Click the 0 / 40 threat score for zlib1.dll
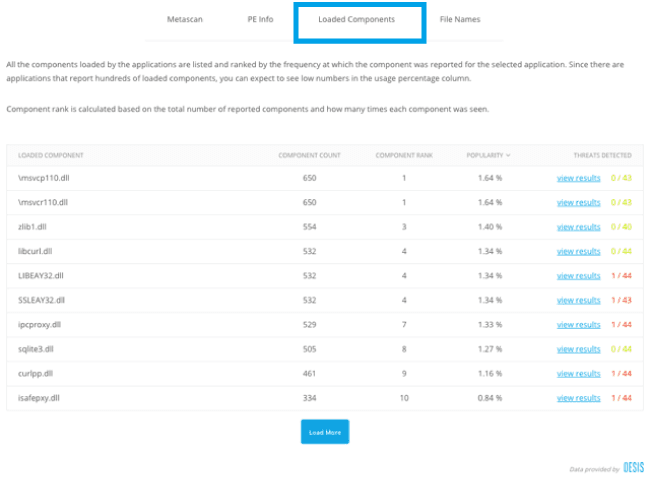The width and height of the screenshot is (650, 478). (621, 227)
